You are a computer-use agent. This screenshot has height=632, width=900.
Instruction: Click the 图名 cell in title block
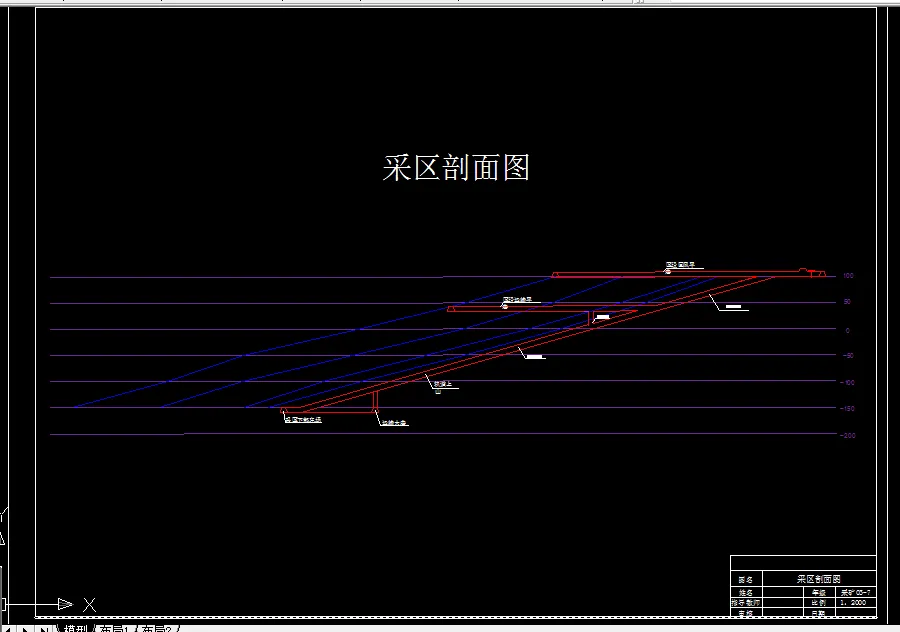pos(746,580)
